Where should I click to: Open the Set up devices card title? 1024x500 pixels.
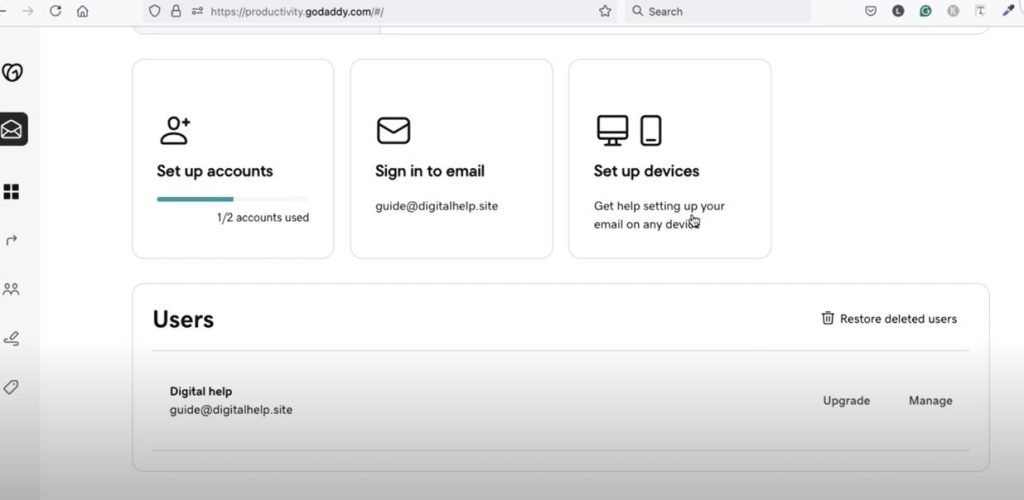coord(647,171)
